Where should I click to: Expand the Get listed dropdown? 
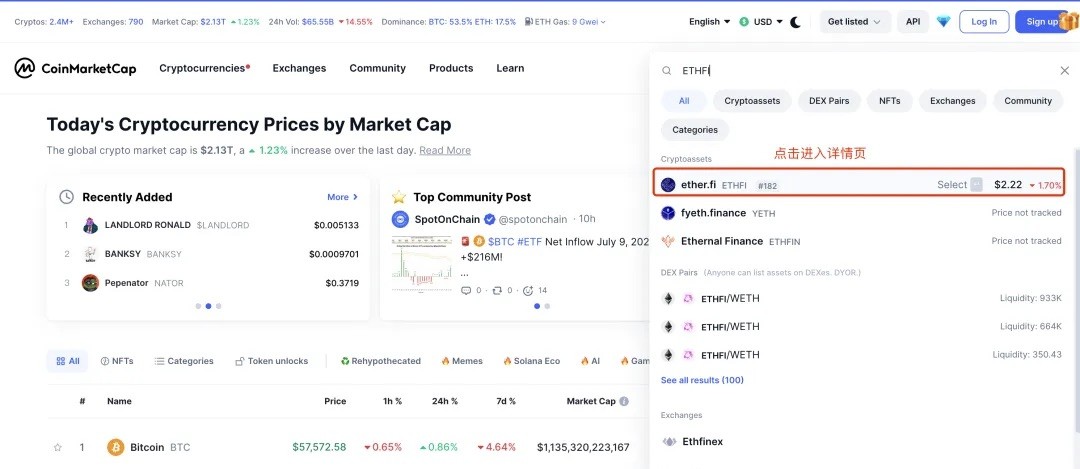(855, 22)
